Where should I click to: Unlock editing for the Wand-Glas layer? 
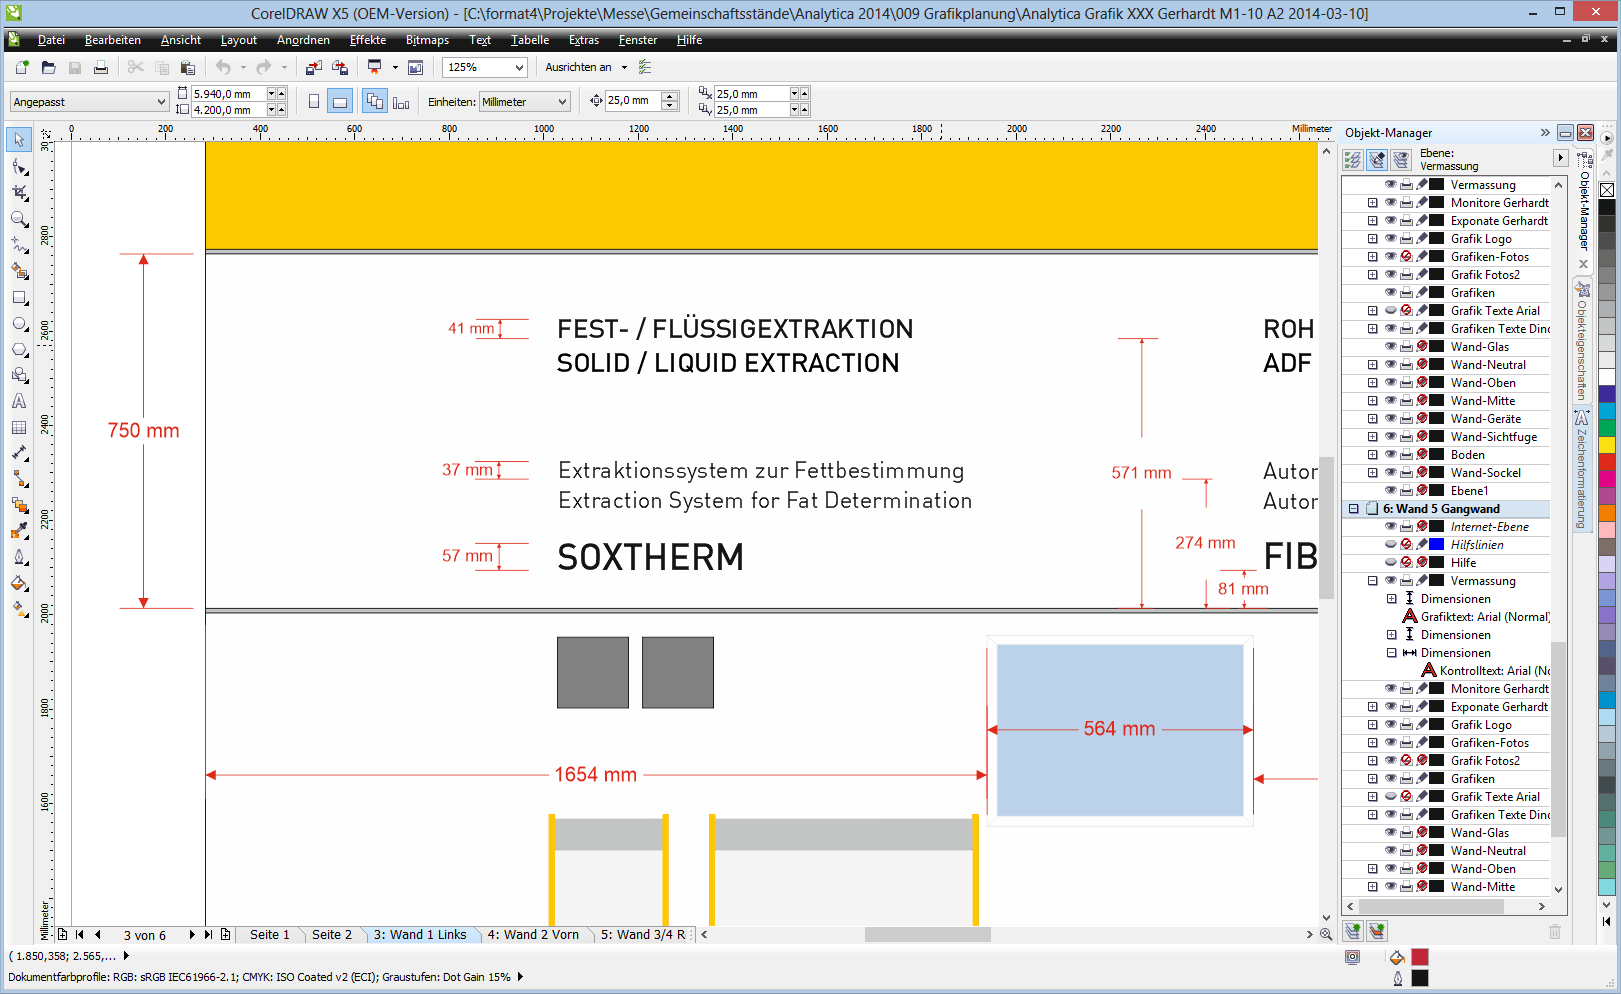(x=1422, y=347)
